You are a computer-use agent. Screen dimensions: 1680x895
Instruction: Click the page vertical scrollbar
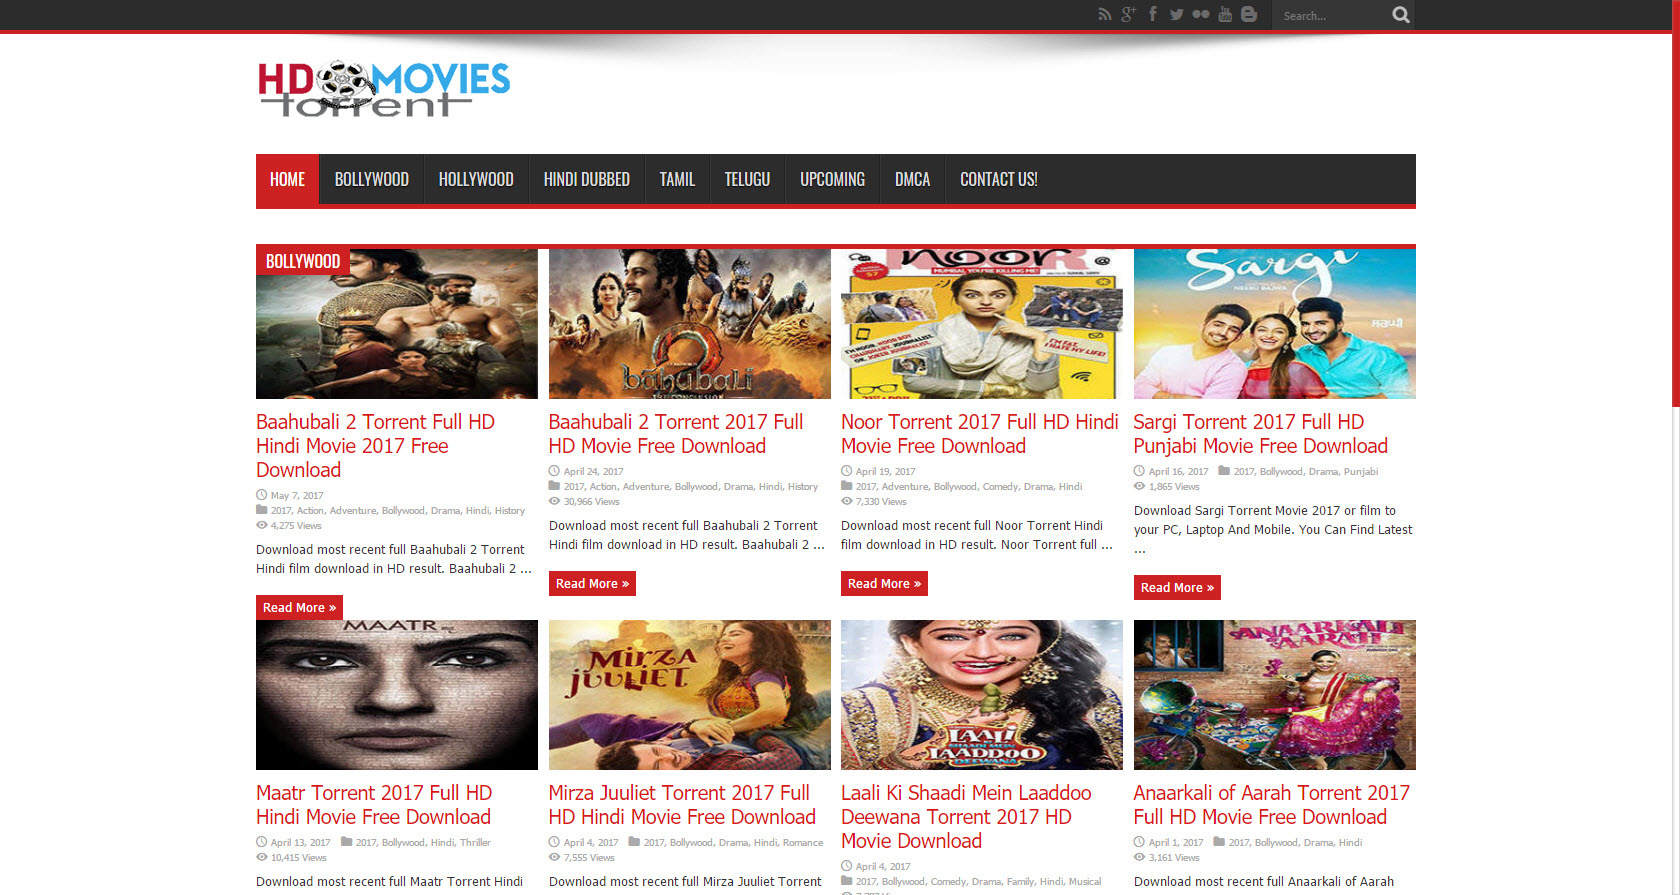(x=1675, y=220)
